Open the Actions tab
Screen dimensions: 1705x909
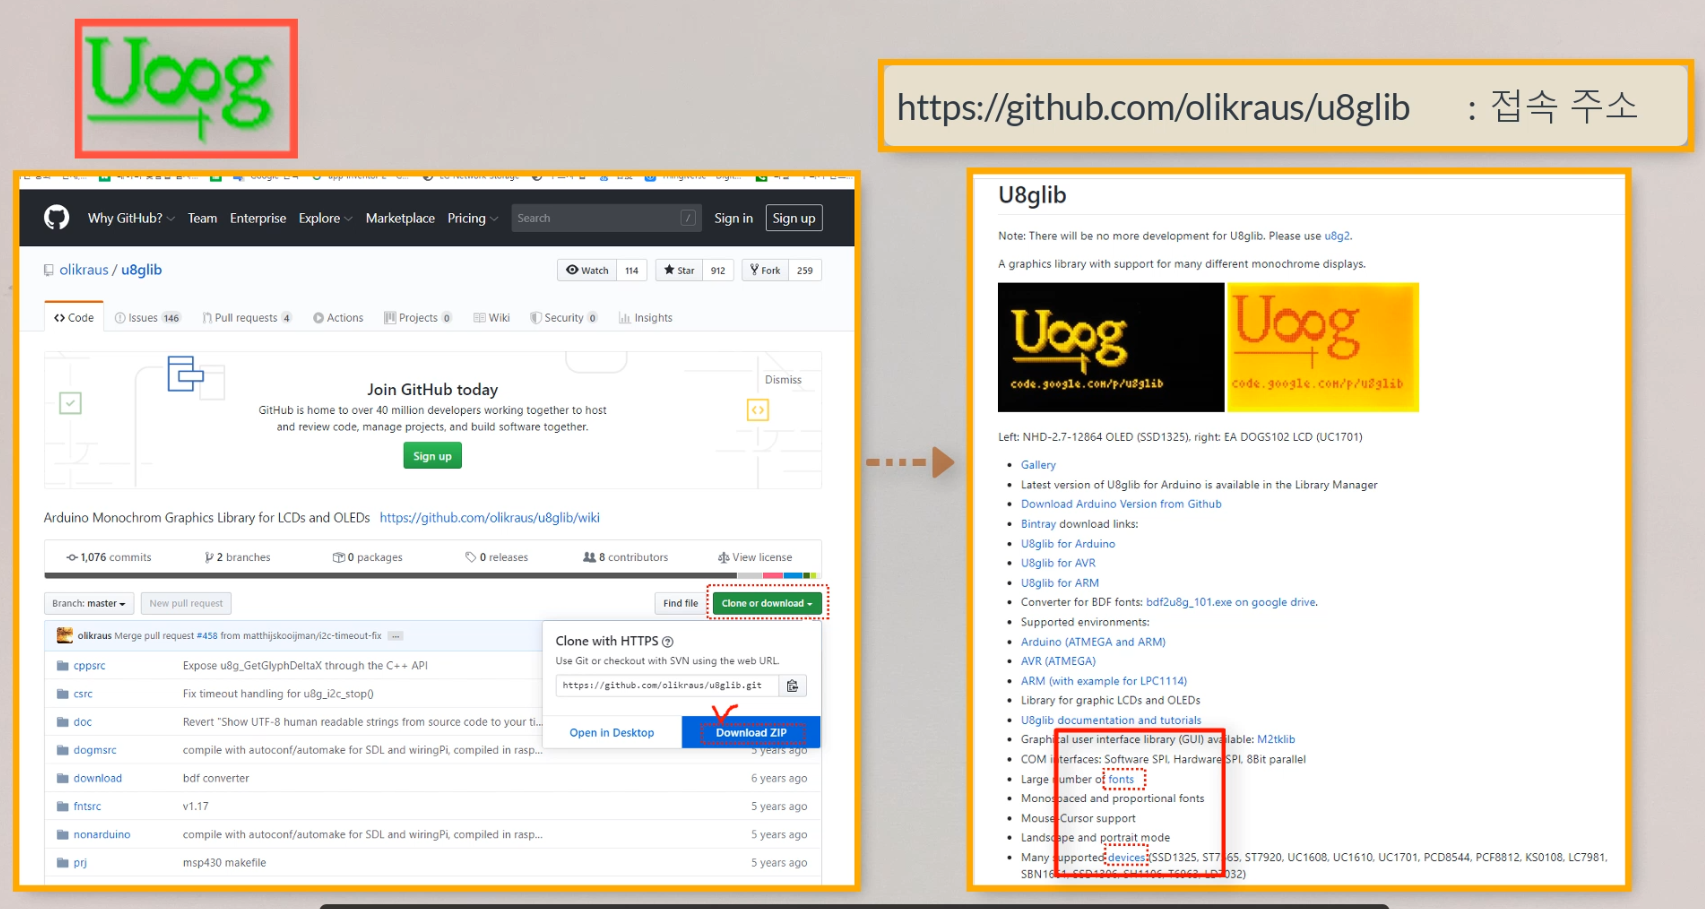(338, 318)
